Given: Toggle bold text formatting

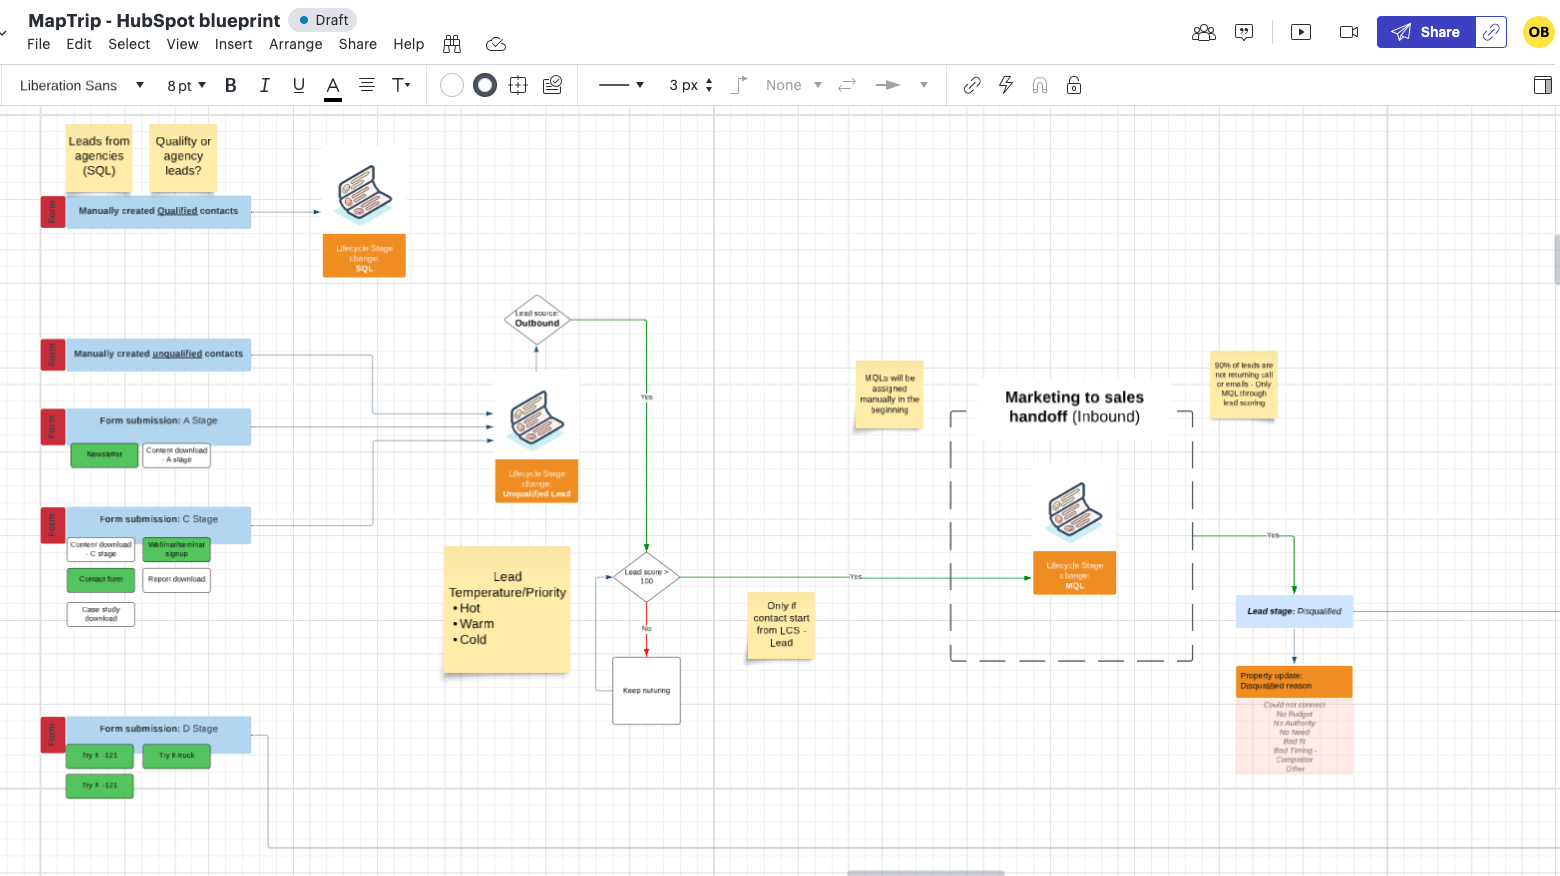Looking at the screenshot, I should coord(230,85).
